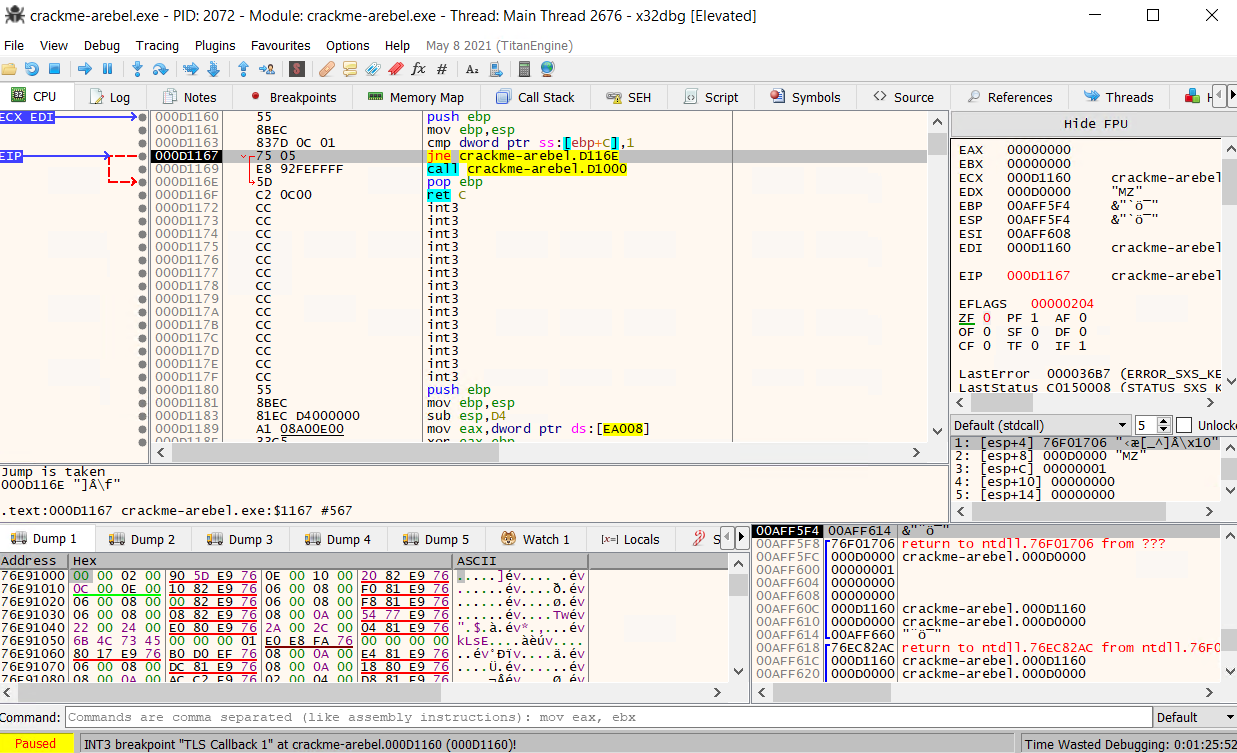Toggle the CF flag value
This screenshot has height=753, width=1237.
(986, 346)
